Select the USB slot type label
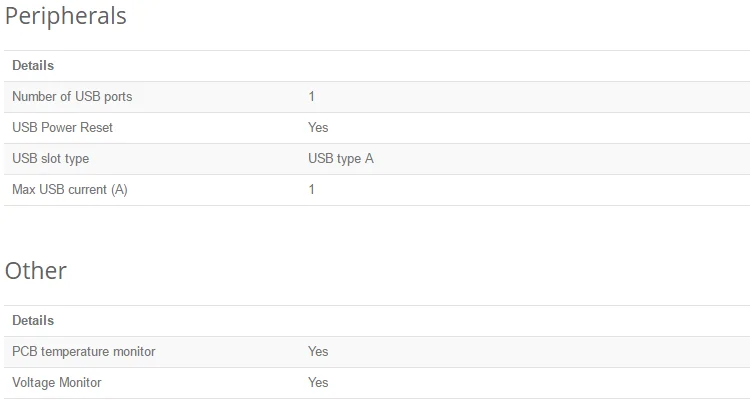This screenshot has height=400, width=750. [50, 159]
